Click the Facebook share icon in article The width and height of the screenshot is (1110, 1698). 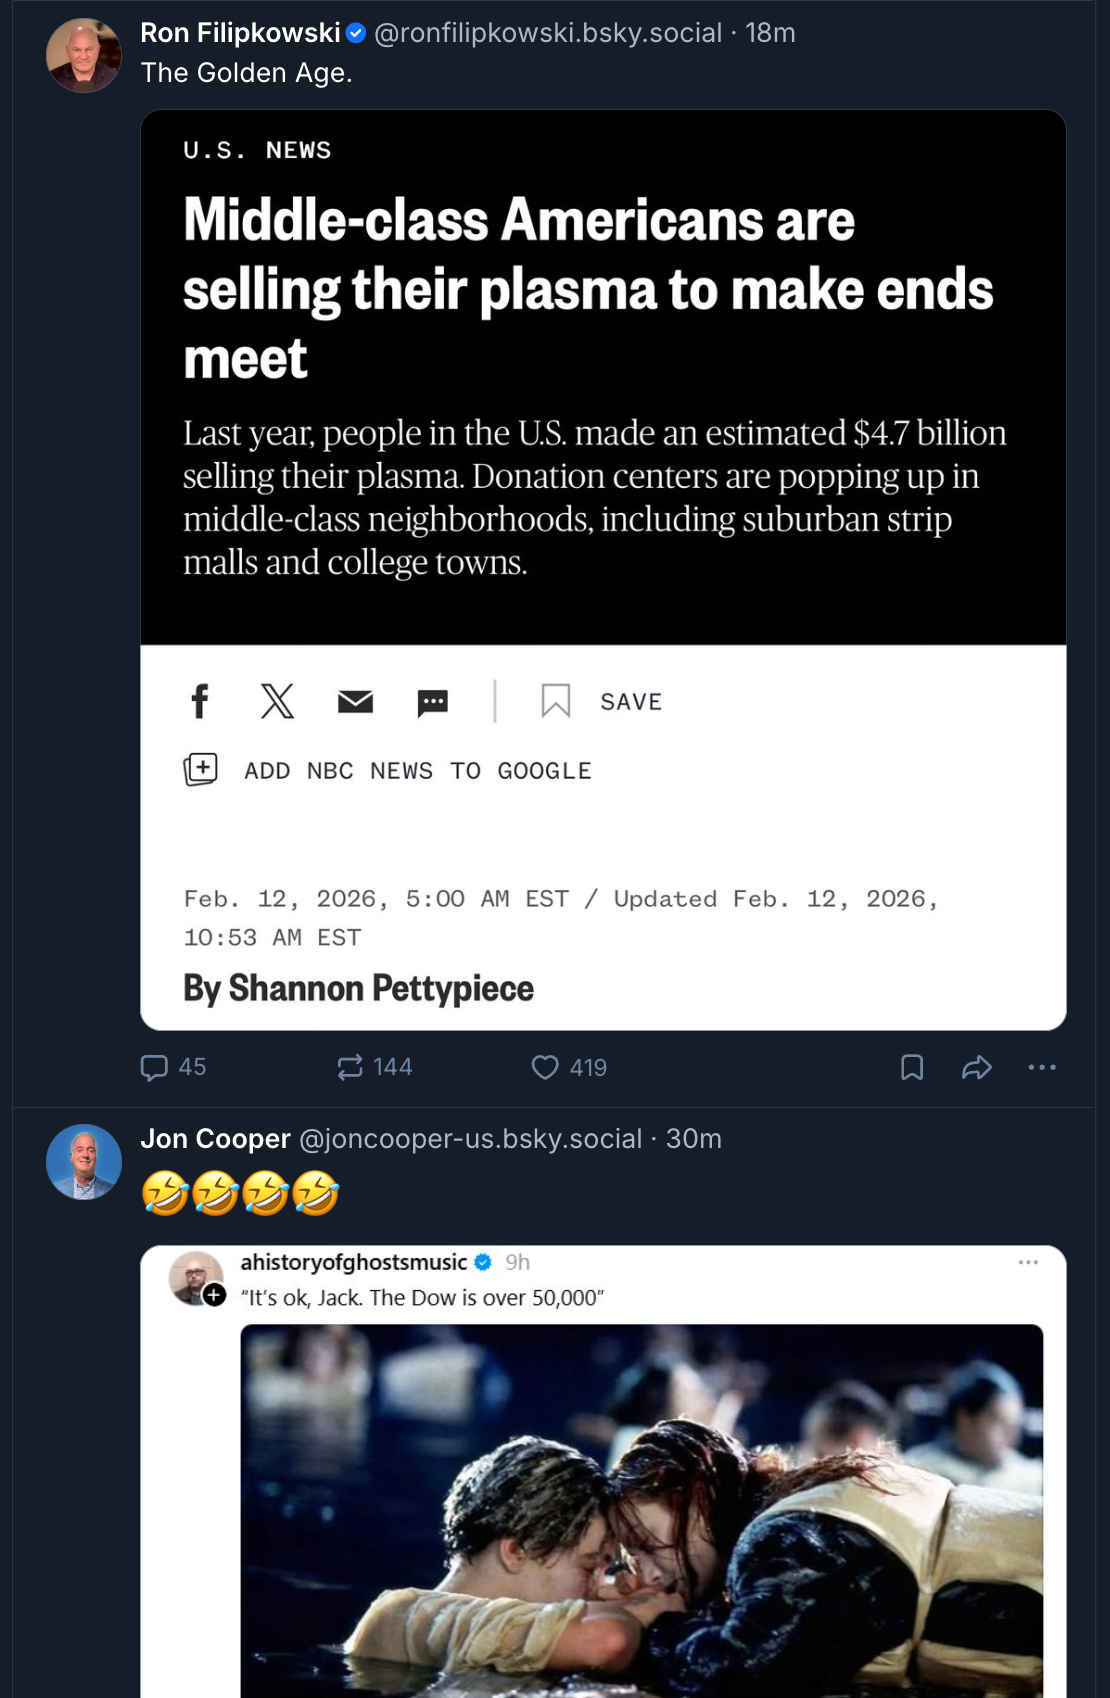point(200,701)
